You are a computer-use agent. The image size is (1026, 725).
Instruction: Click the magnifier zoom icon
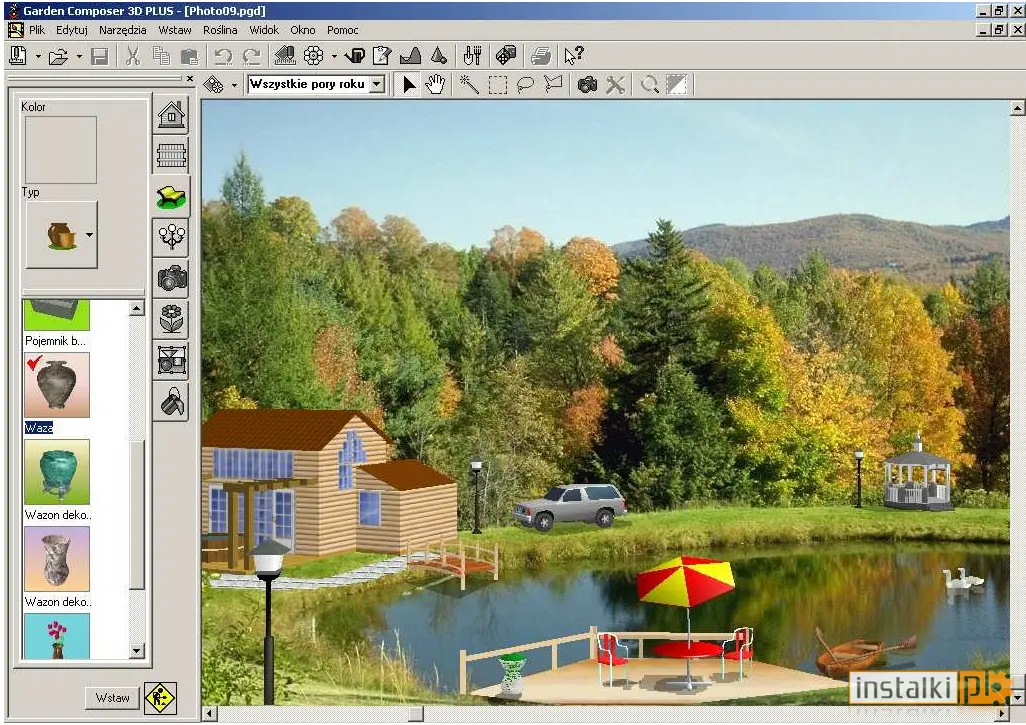coord(649,84)
